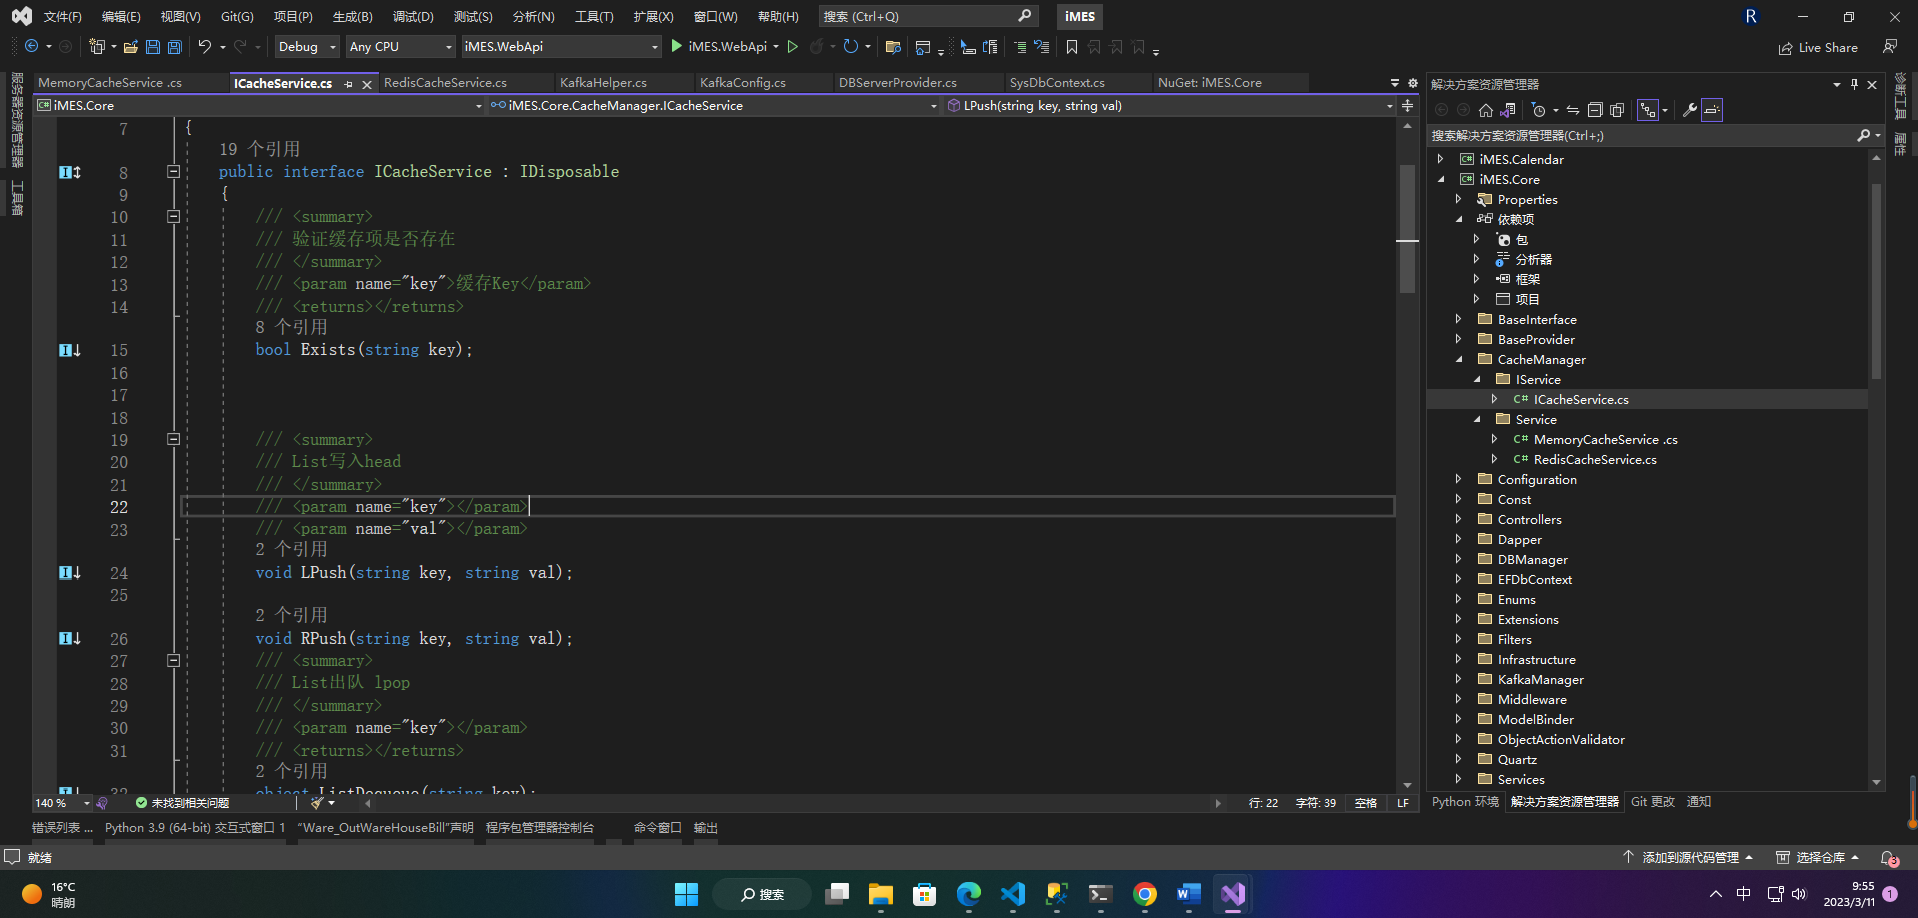
Task: Expand the KafkaManager folder
Action: pyautogui.click(x=1459, y=679)
